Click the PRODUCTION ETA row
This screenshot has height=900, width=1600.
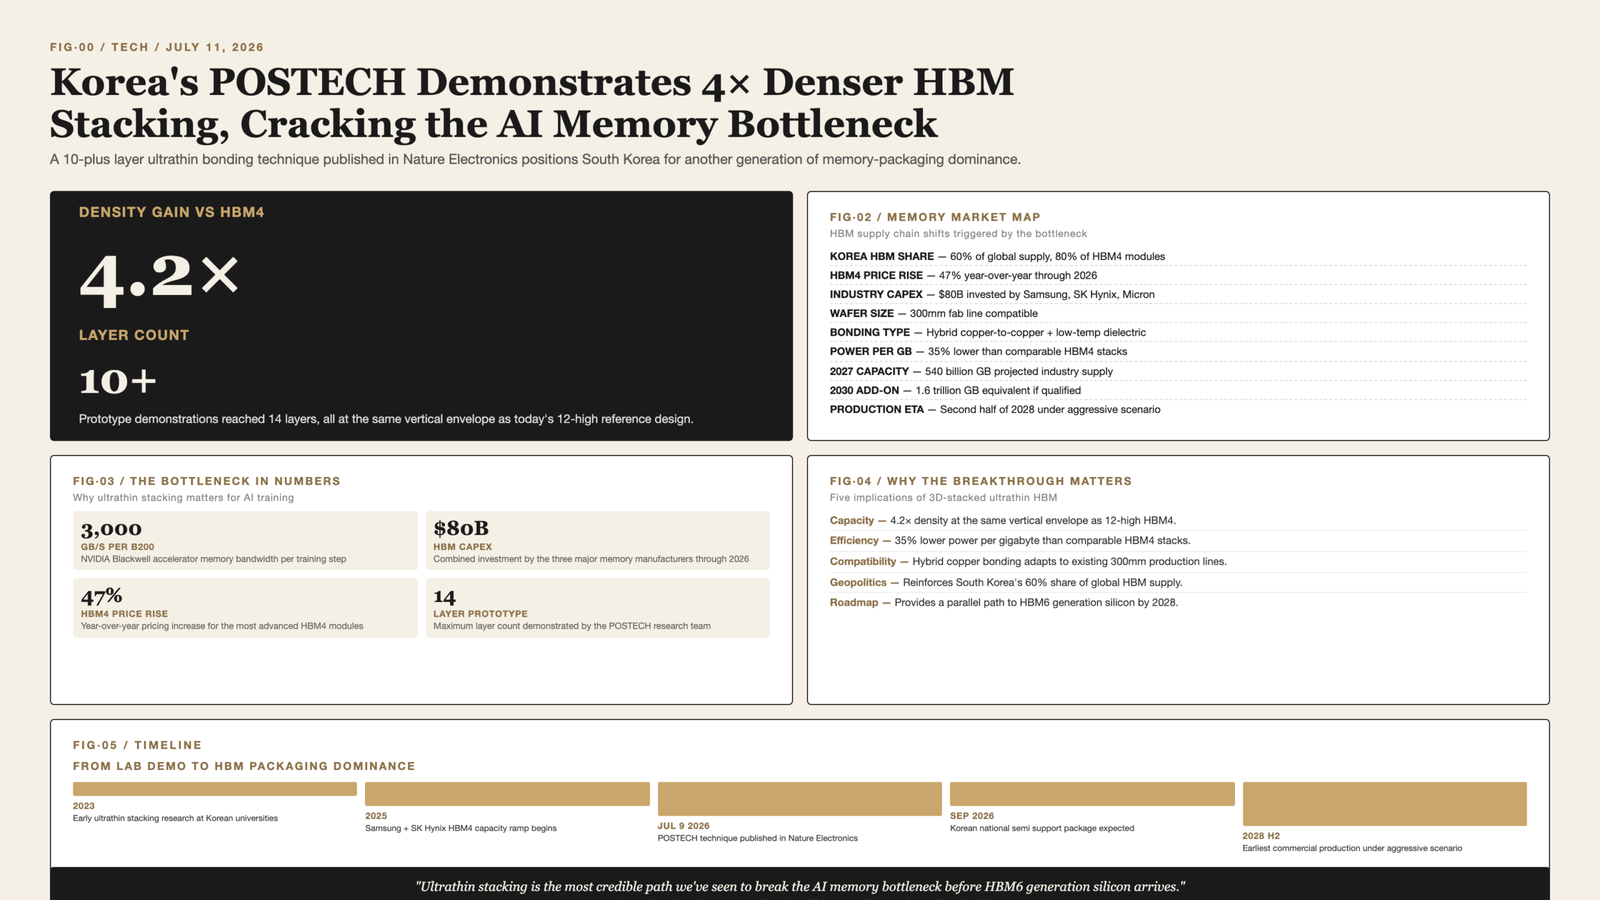point(1178,409)
